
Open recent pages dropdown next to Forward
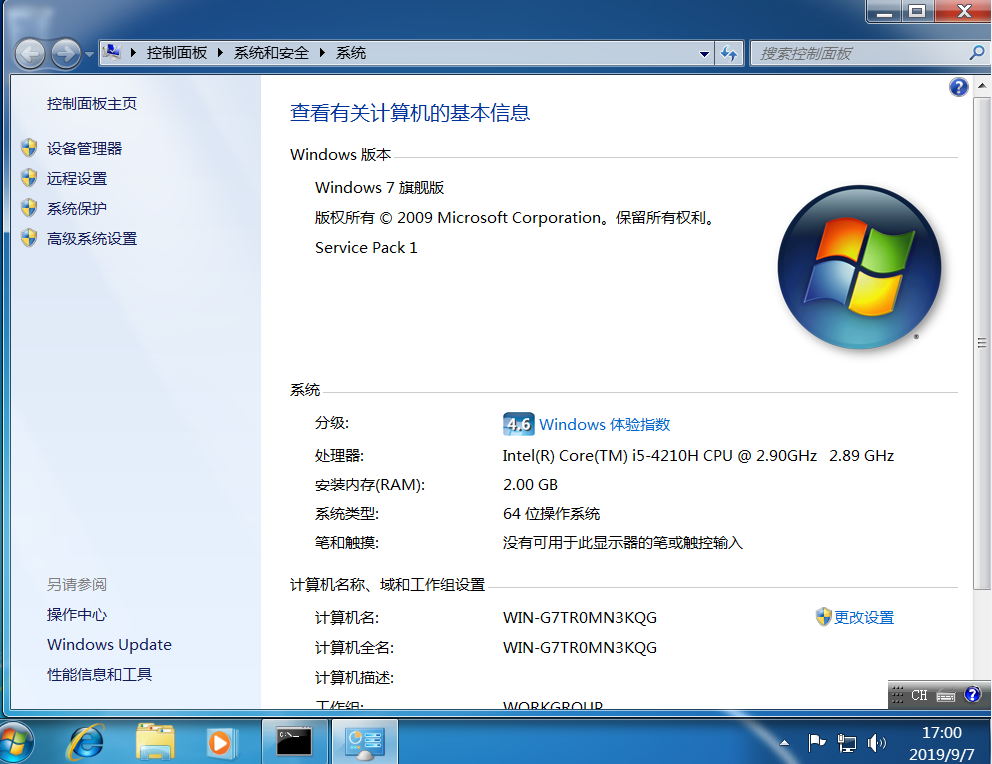click(x=89, y=54)
